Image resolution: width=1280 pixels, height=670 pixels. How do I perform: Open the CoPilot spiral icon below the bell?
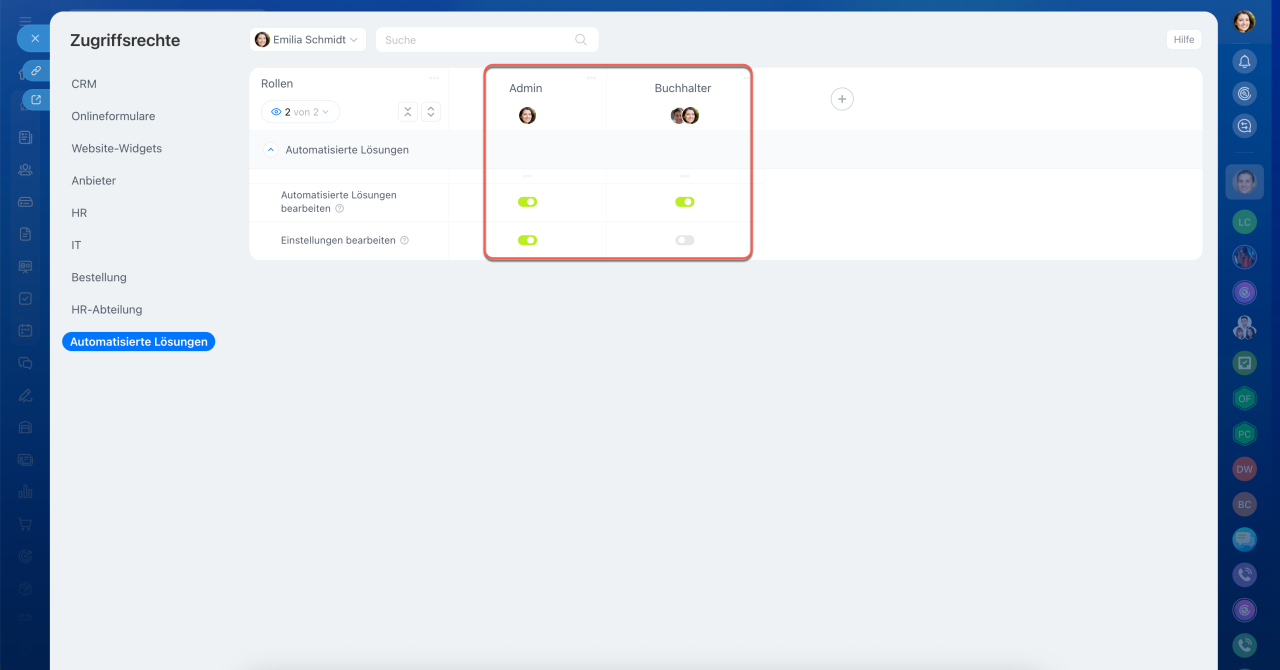(1244, 93)
